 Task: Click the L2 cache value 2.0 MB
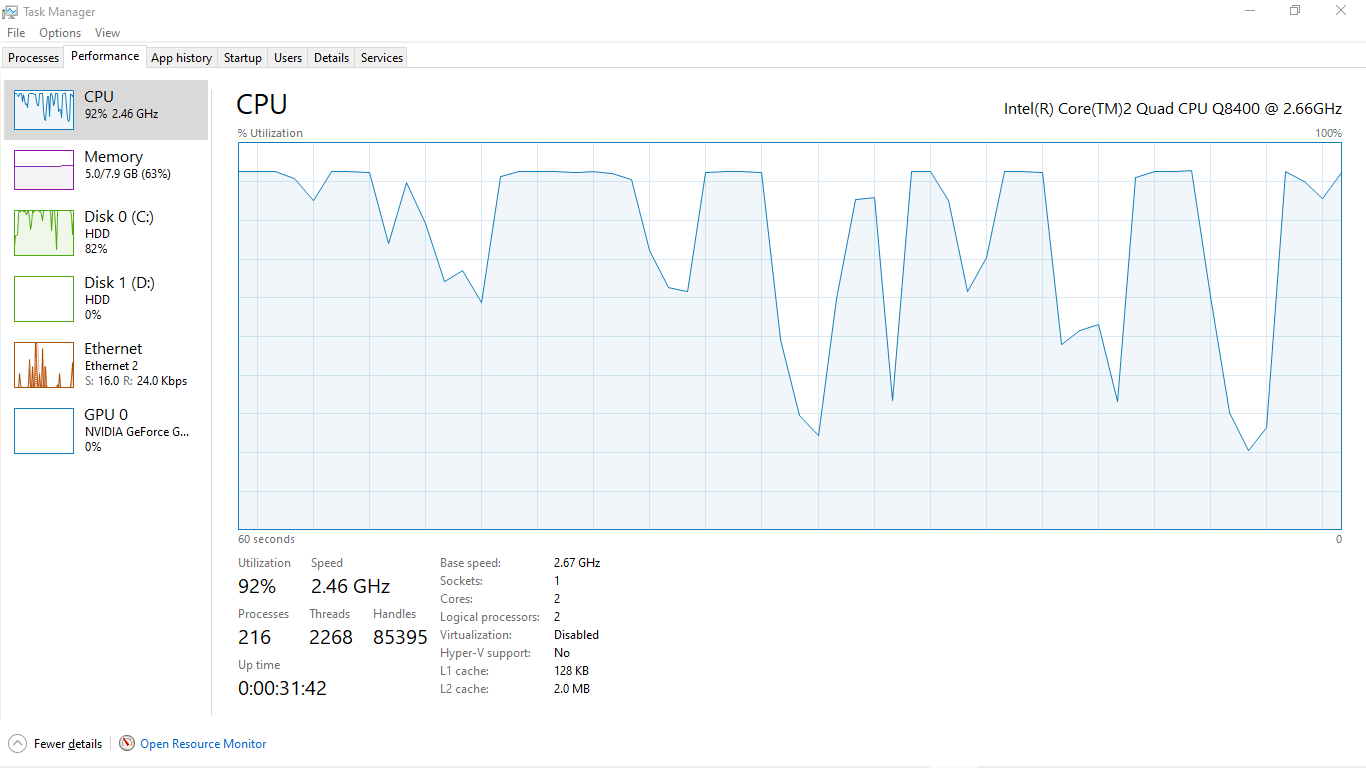[x=572, y=689]
